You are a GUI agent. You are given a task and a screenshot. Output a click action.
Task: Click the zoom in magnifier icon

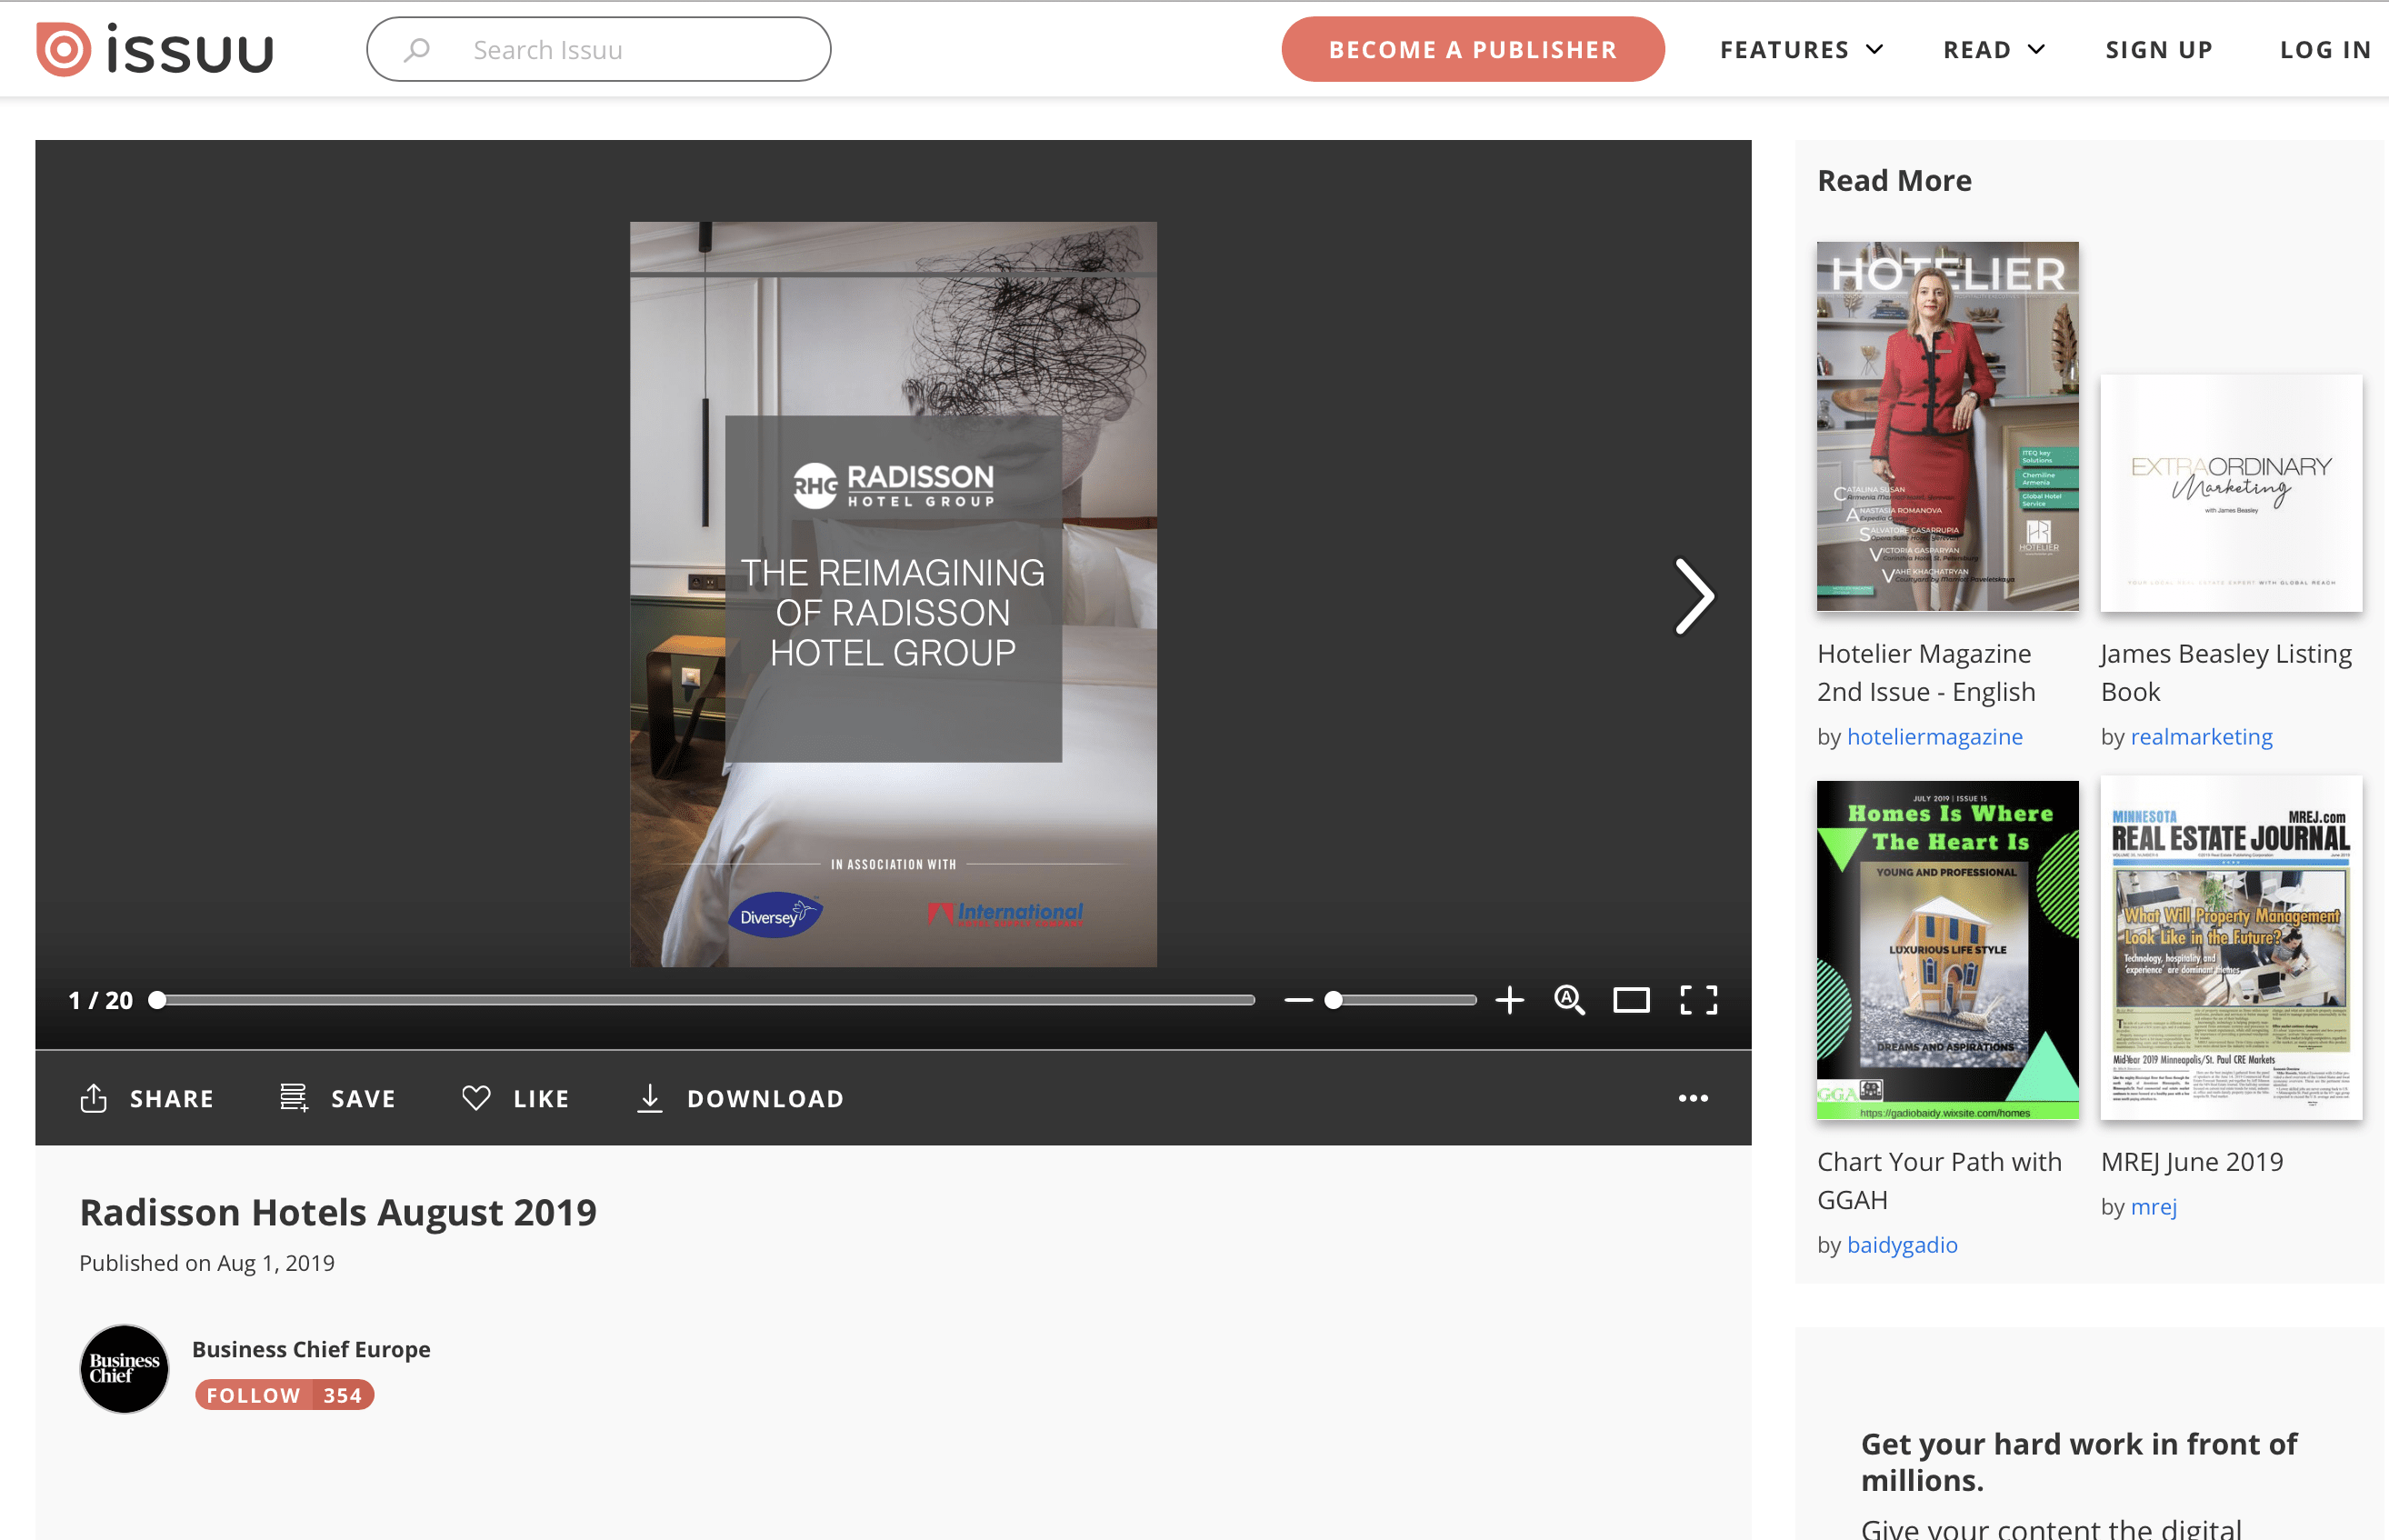[x=1567, y=998]
